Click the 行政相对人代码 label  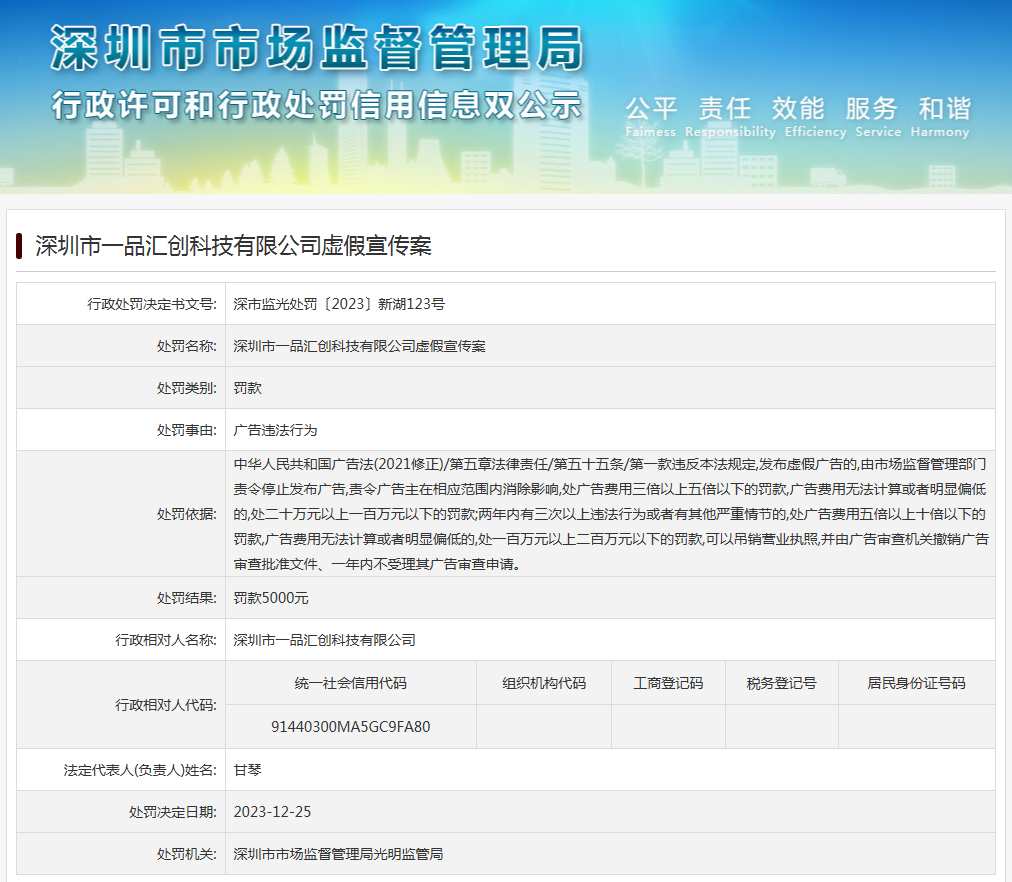pos(166,705)
